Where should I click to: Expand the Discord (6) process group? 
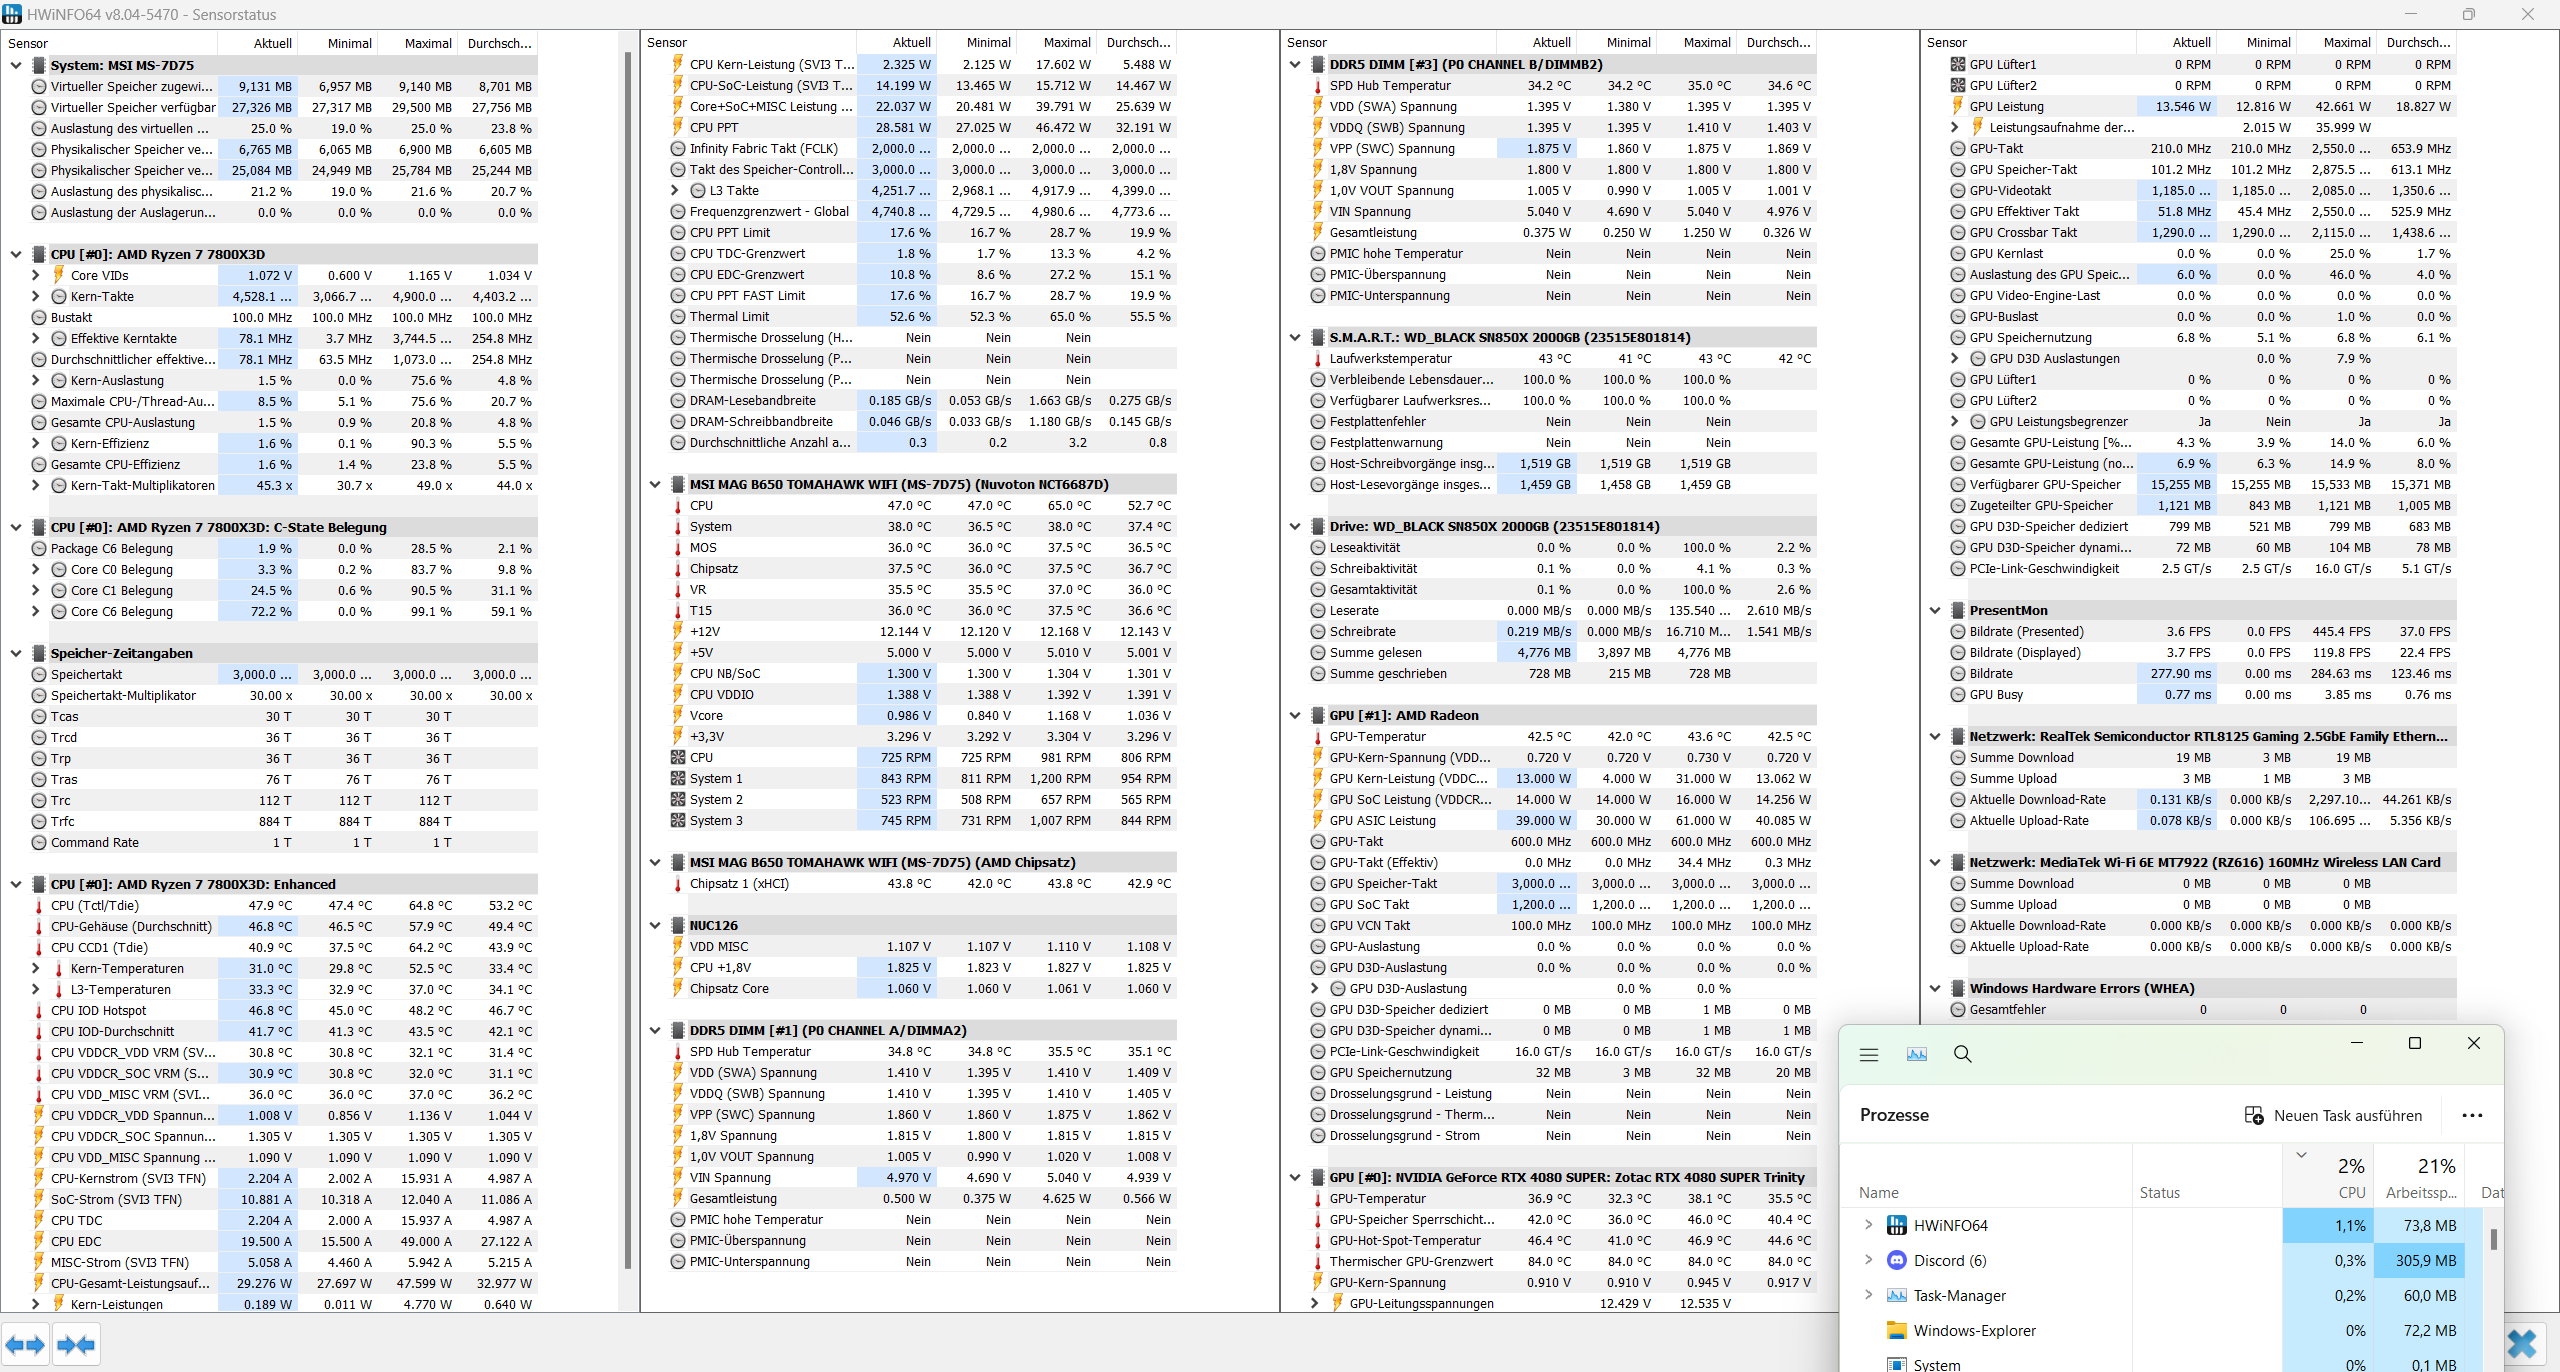point(1868,1260)
